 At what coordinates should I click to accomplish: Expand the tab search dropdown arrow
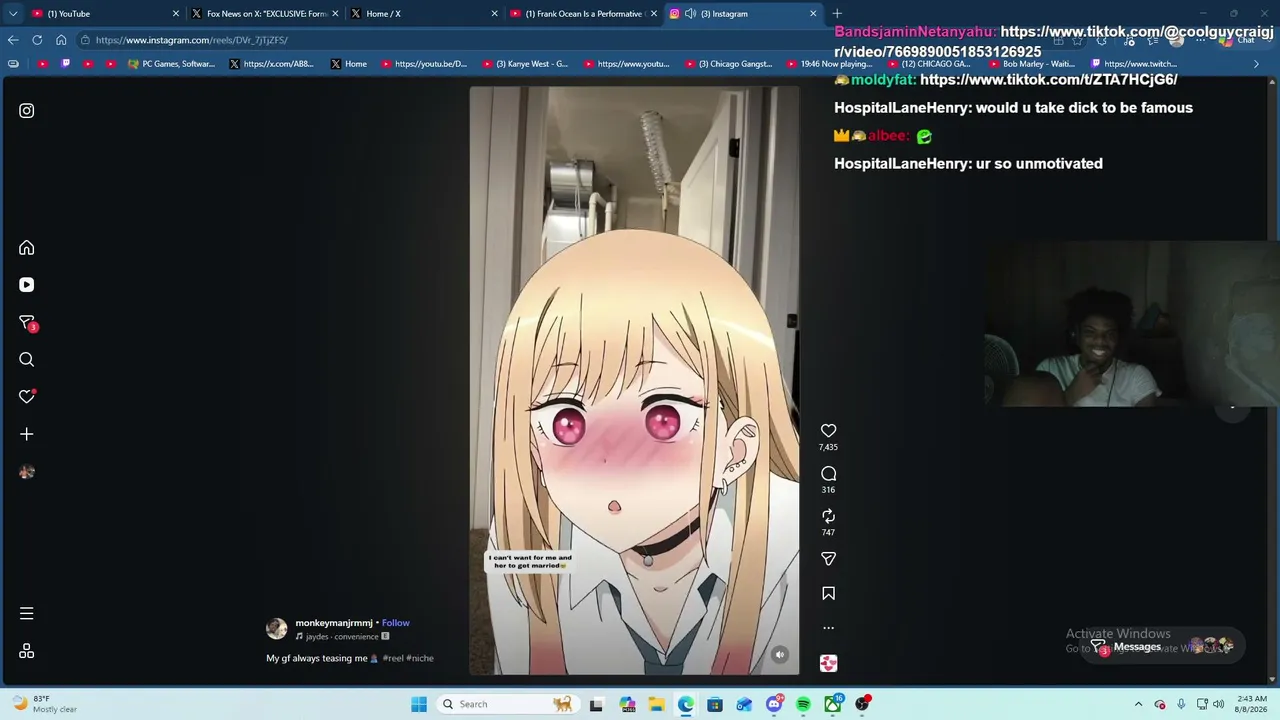point(13,14)
